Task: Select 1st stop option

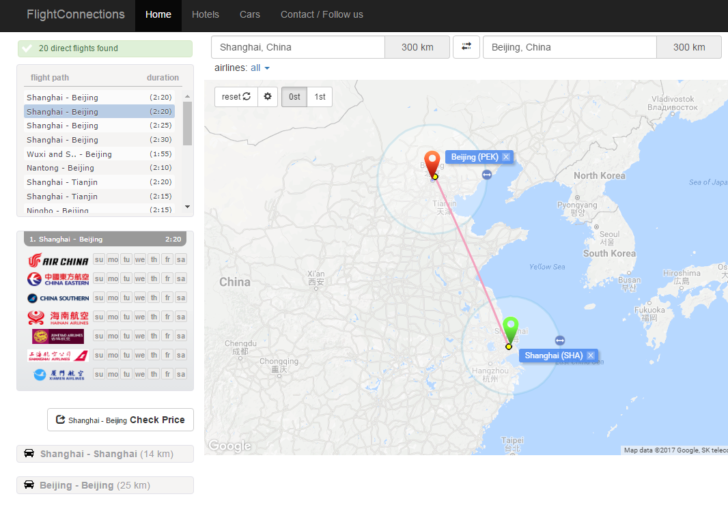Action: point(319,97)
